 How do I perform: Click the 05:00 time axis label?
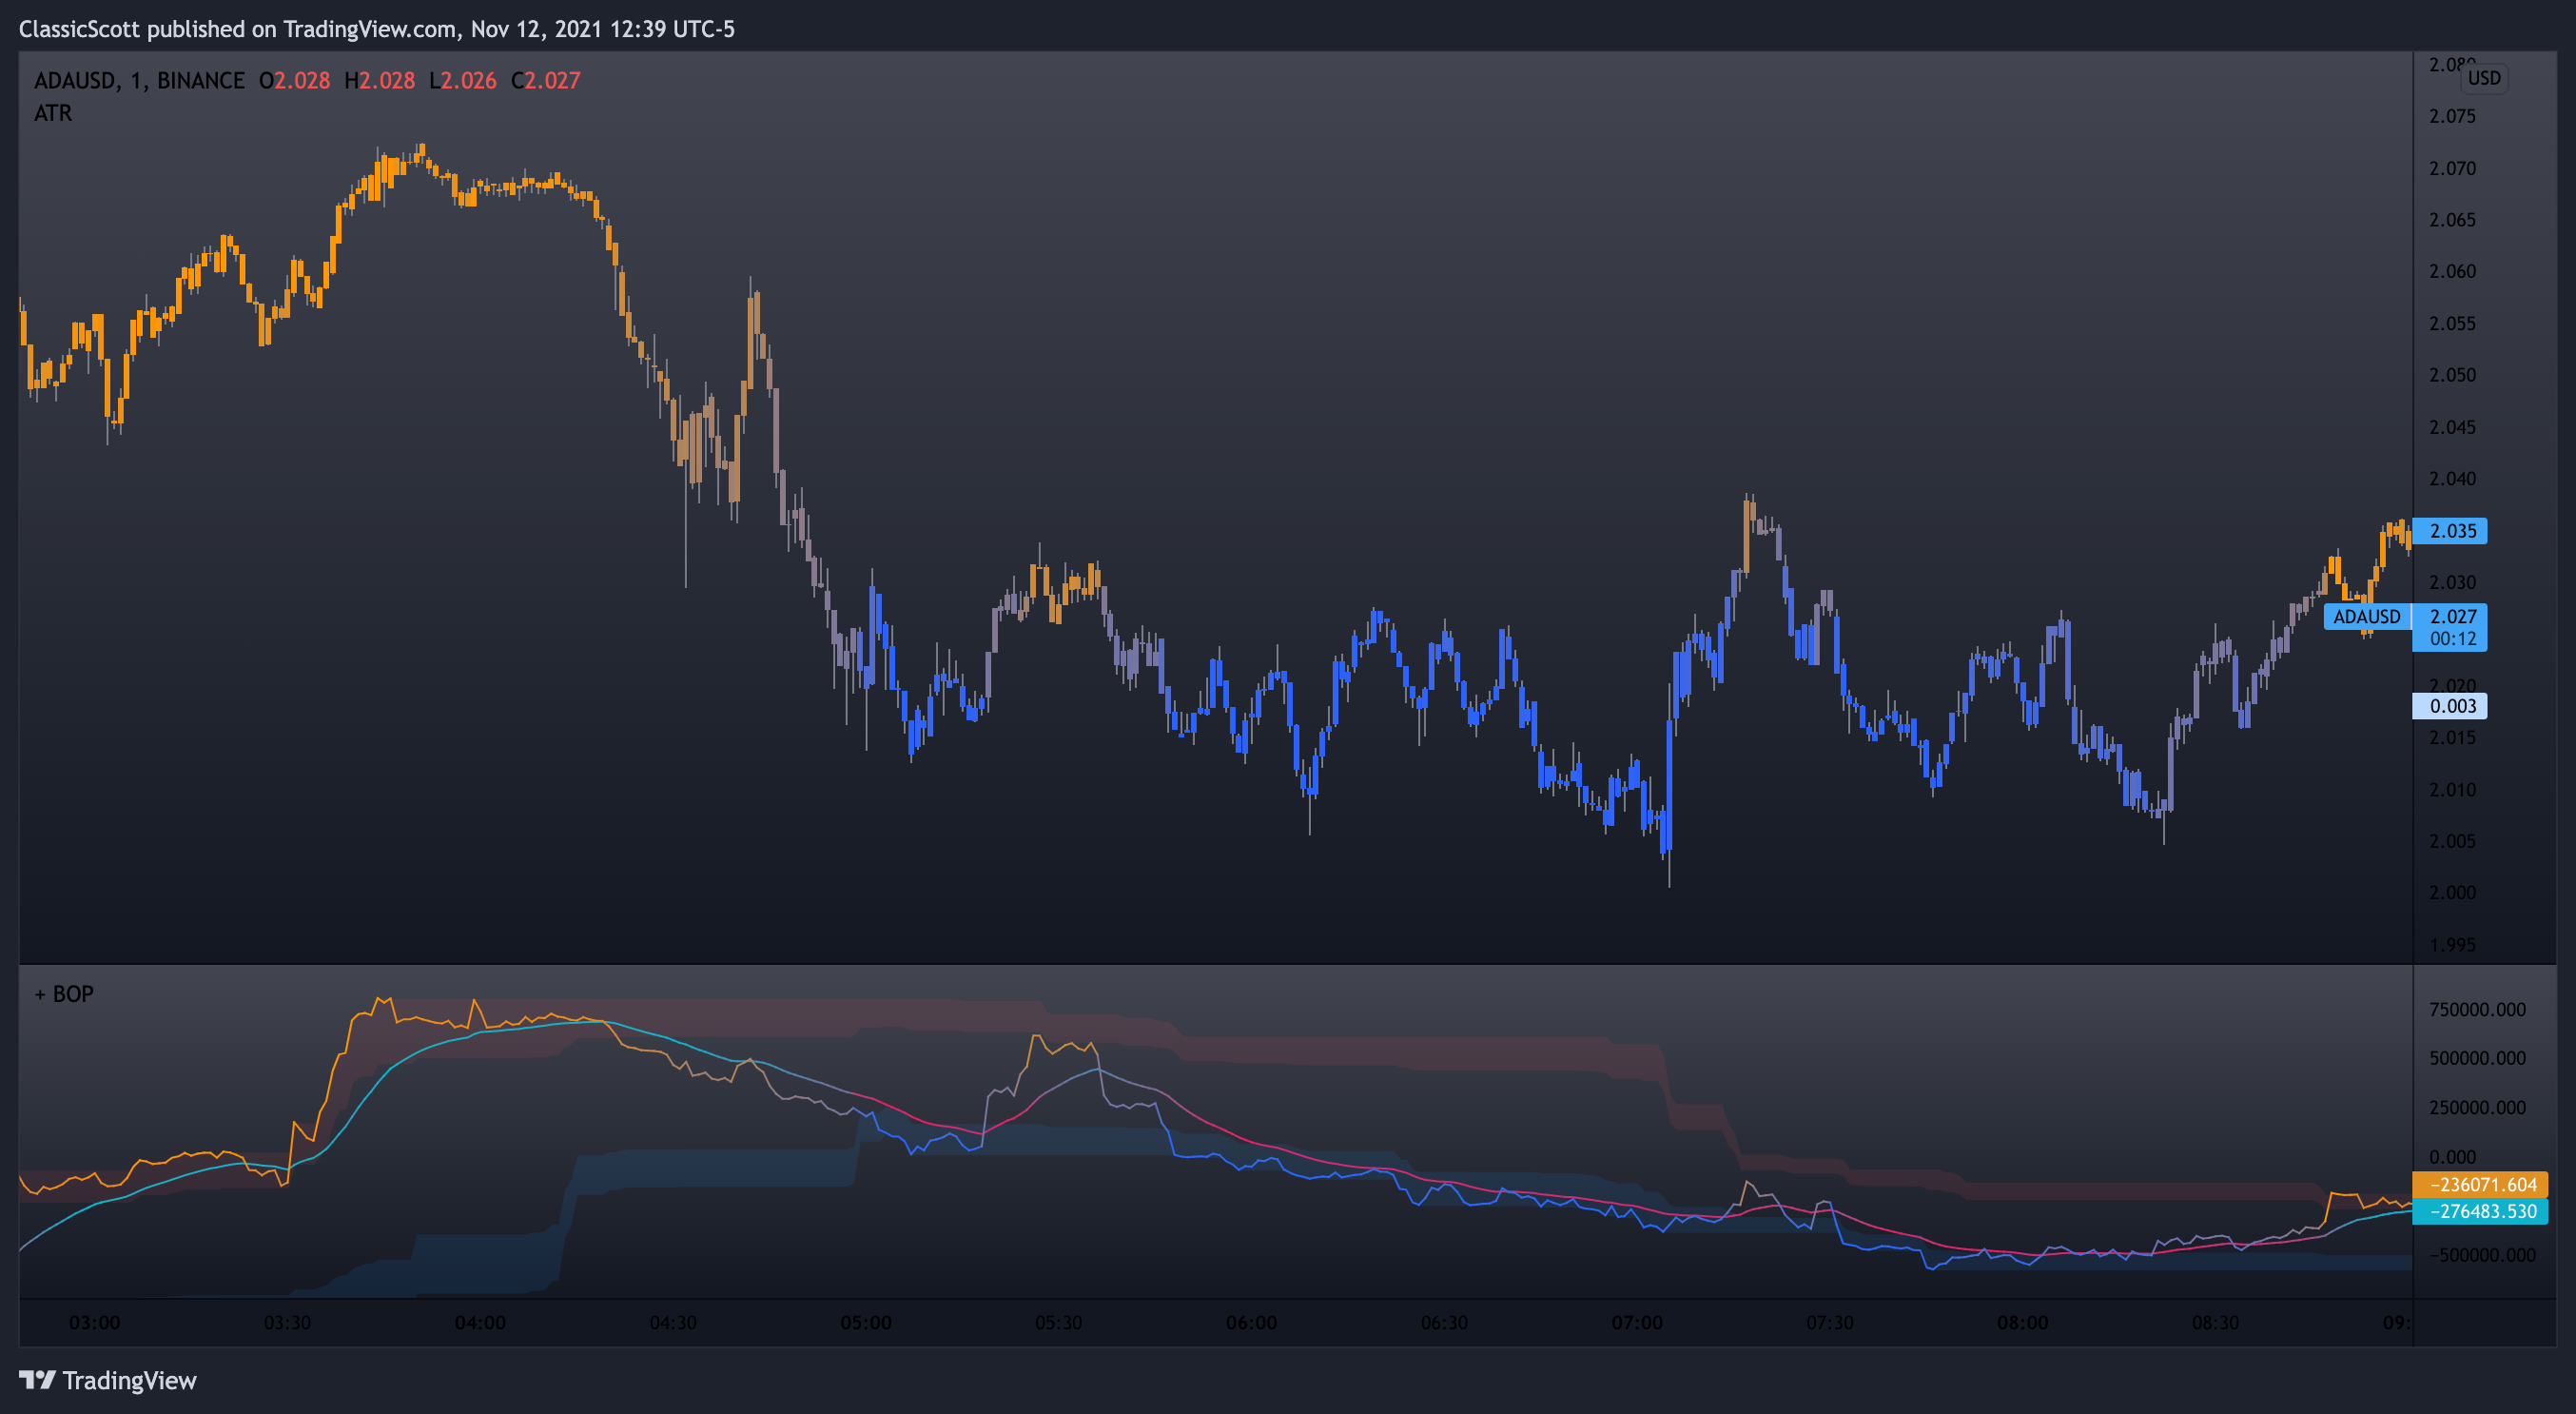(865, 1323)
